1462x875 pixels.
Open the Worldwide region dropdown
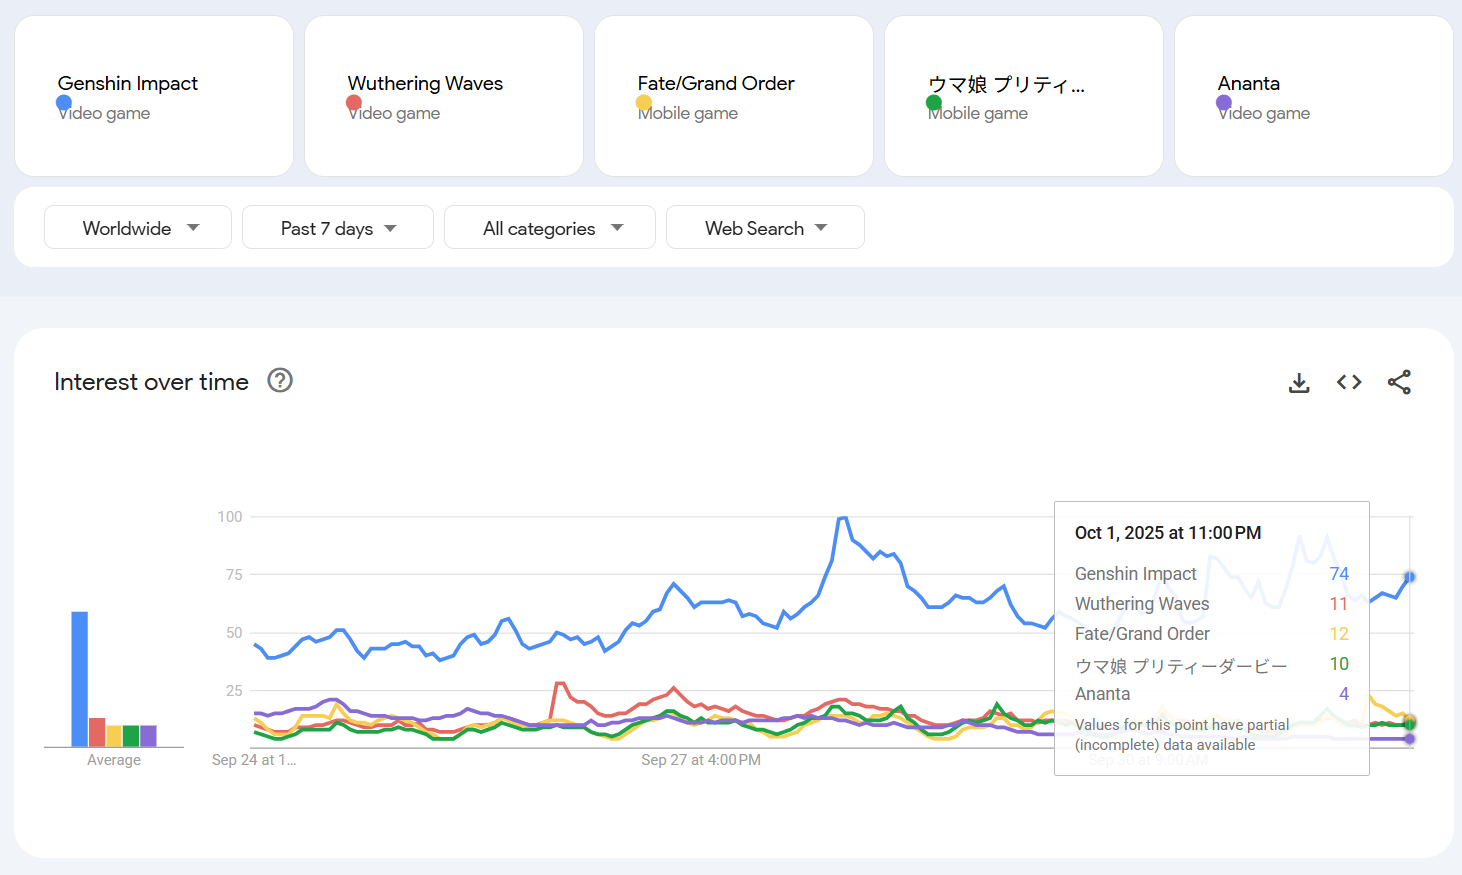138,228
